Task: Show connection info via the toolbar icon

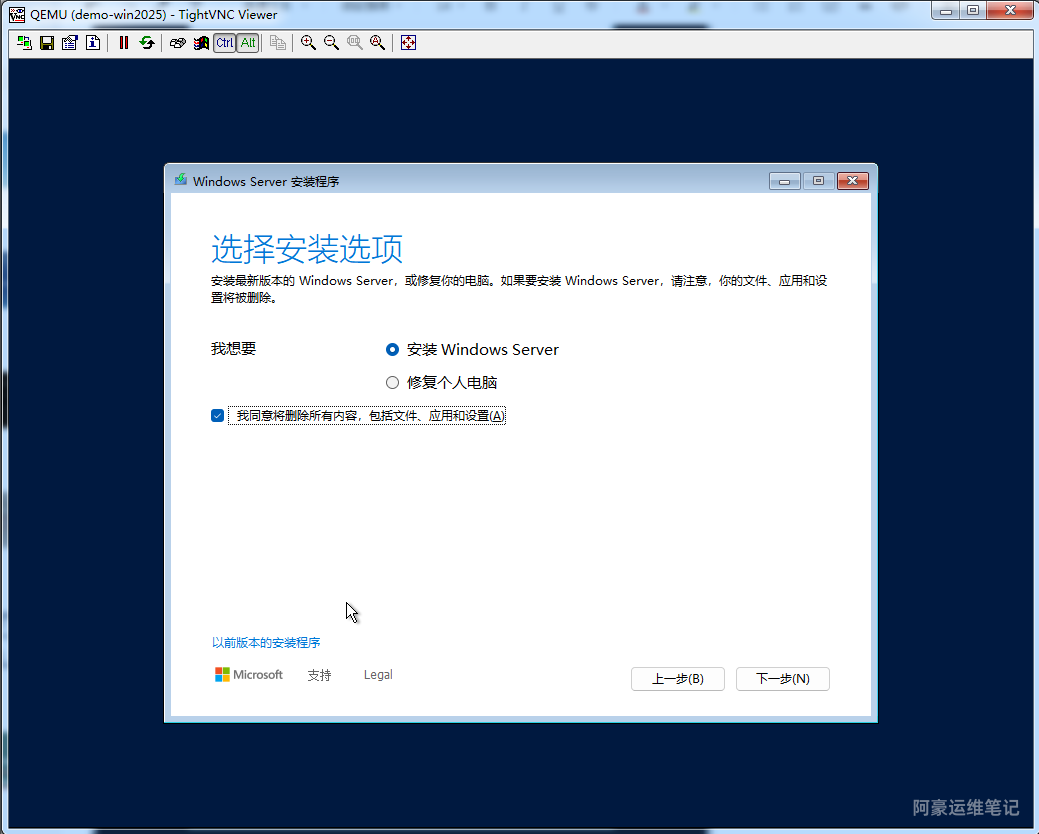Action: click(x=93, y=43)
